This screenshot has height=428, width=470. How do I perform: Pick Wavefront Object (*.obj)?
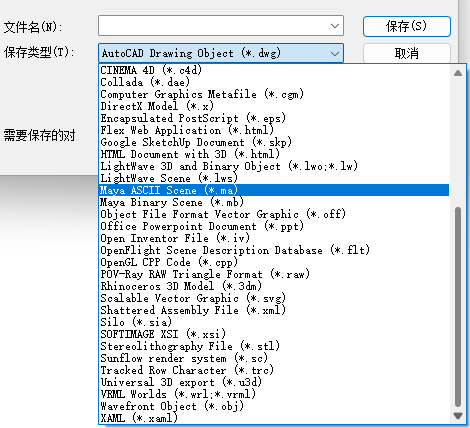point(274,406)
